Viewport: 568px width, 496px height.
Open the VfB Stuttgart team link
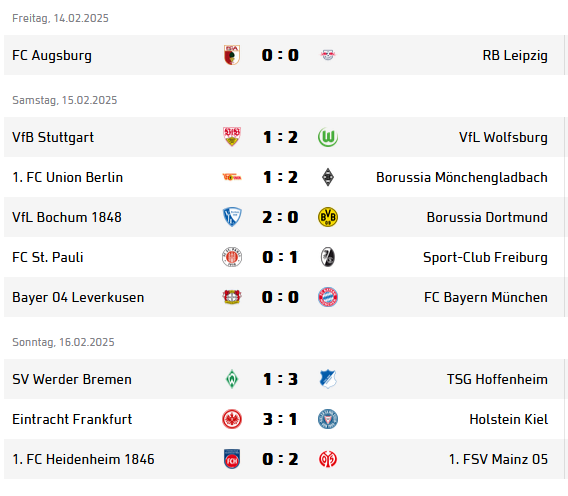pyautogui.click(x=53, y=137)
